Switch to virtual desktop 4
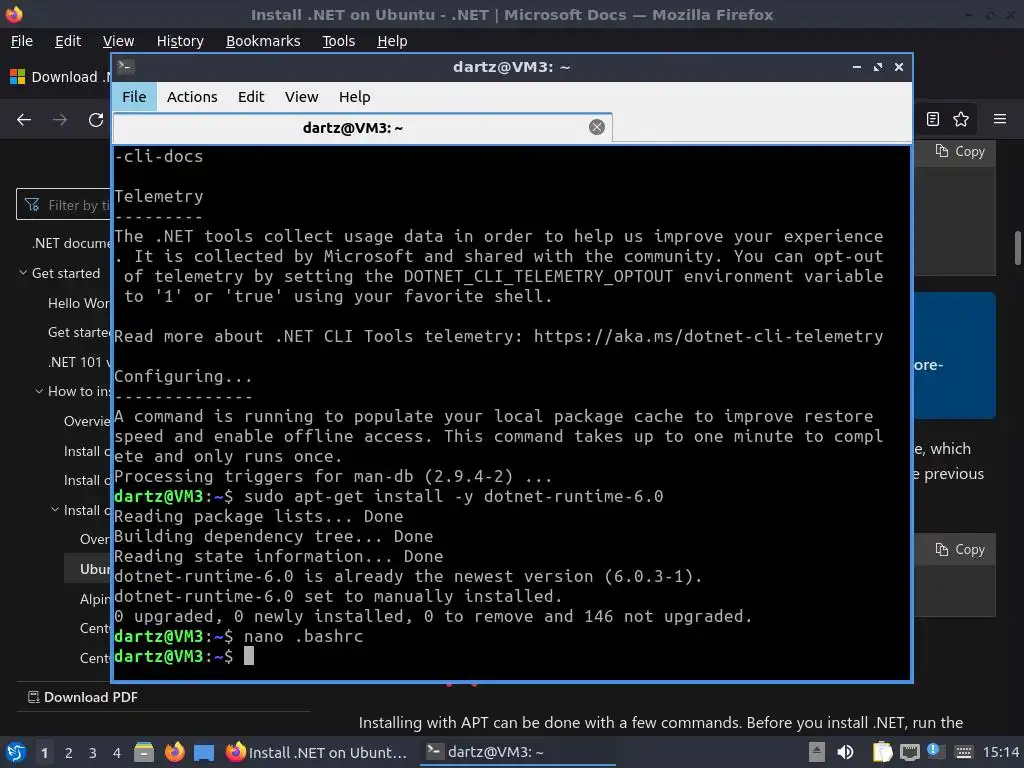Viewport: 1024px width, 768px height. (x=117, y=753)
